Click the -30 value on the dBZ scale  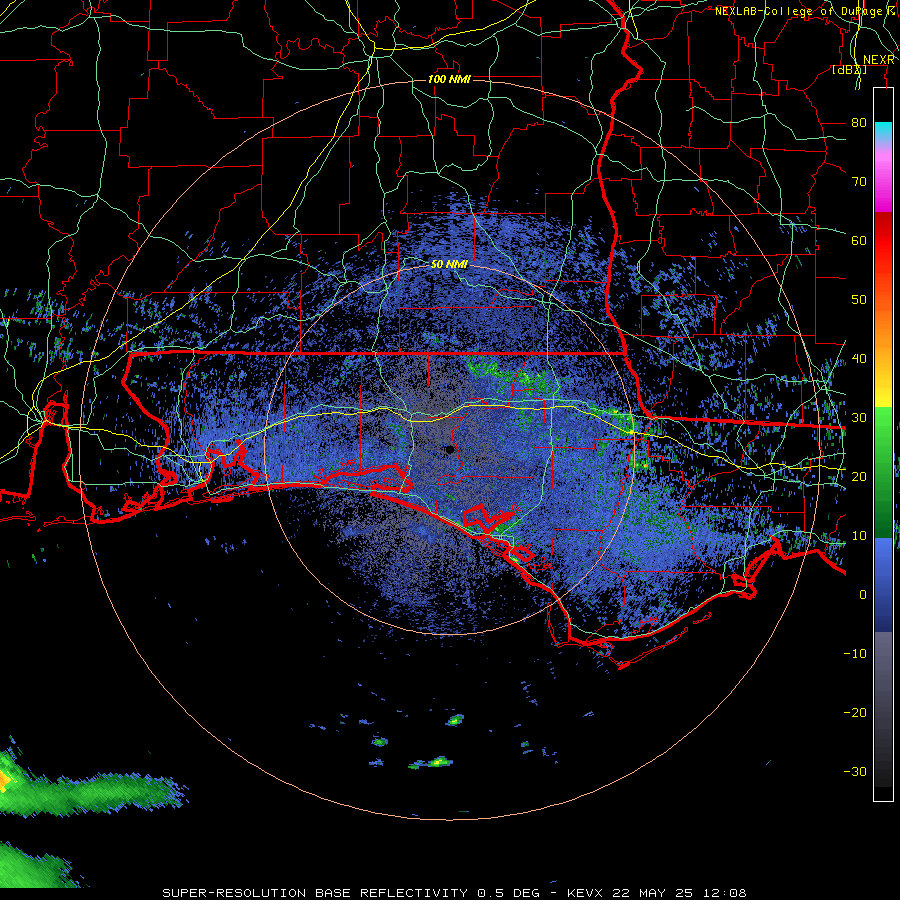pos(855,771)
